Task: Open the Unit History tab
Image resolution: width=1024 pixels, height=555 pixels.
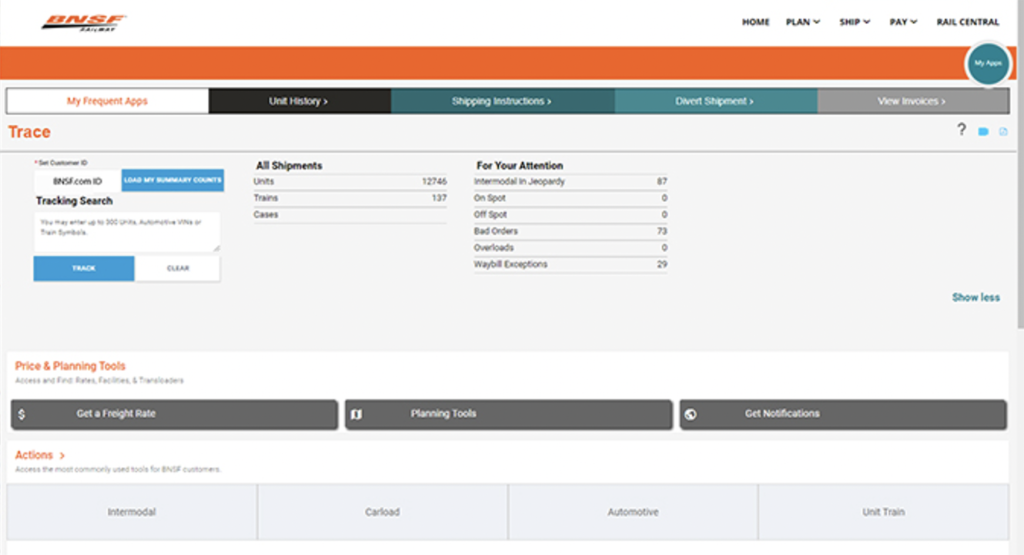Action: pos(299,101)
